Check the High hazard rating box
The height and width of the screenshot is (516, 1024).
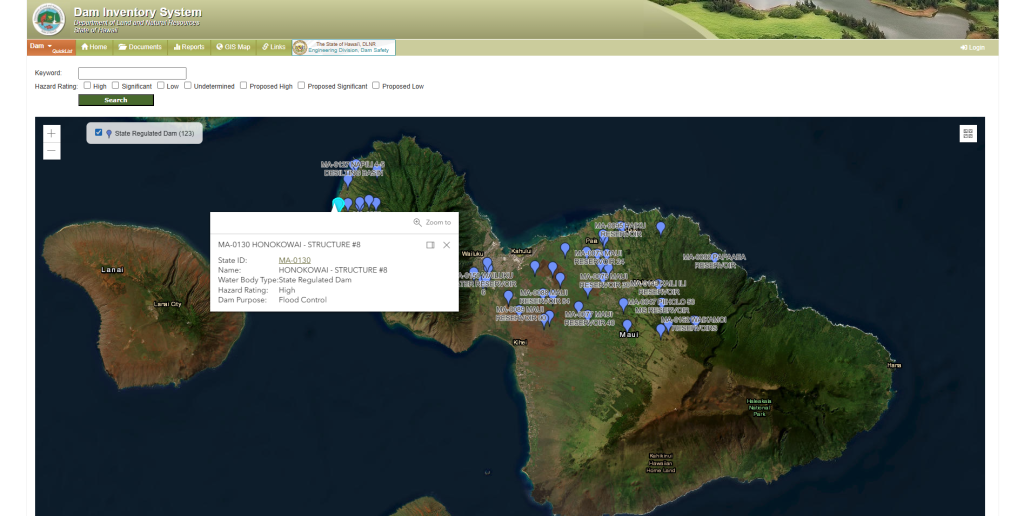click(87, 86)
